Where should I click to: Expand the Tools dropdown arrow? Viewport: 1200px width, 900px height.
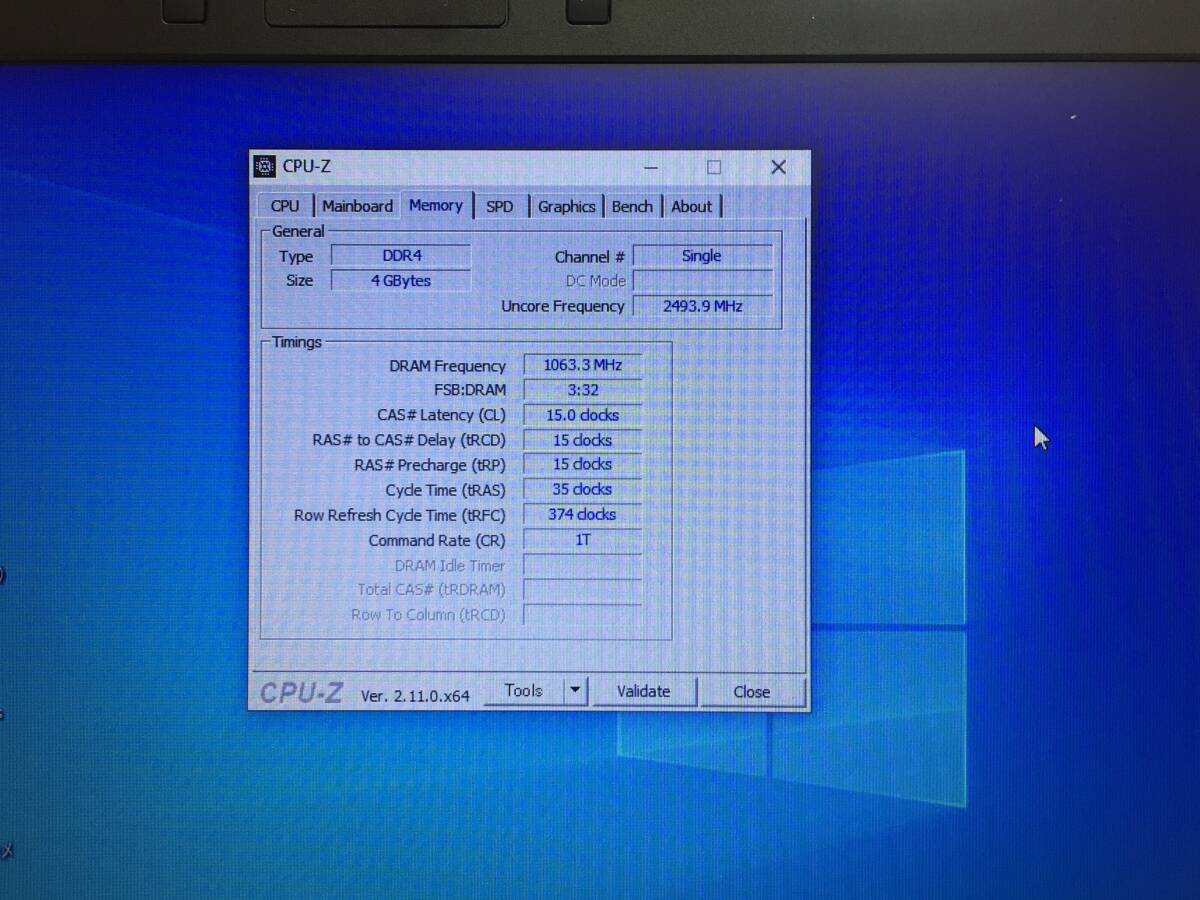point(575,690)
